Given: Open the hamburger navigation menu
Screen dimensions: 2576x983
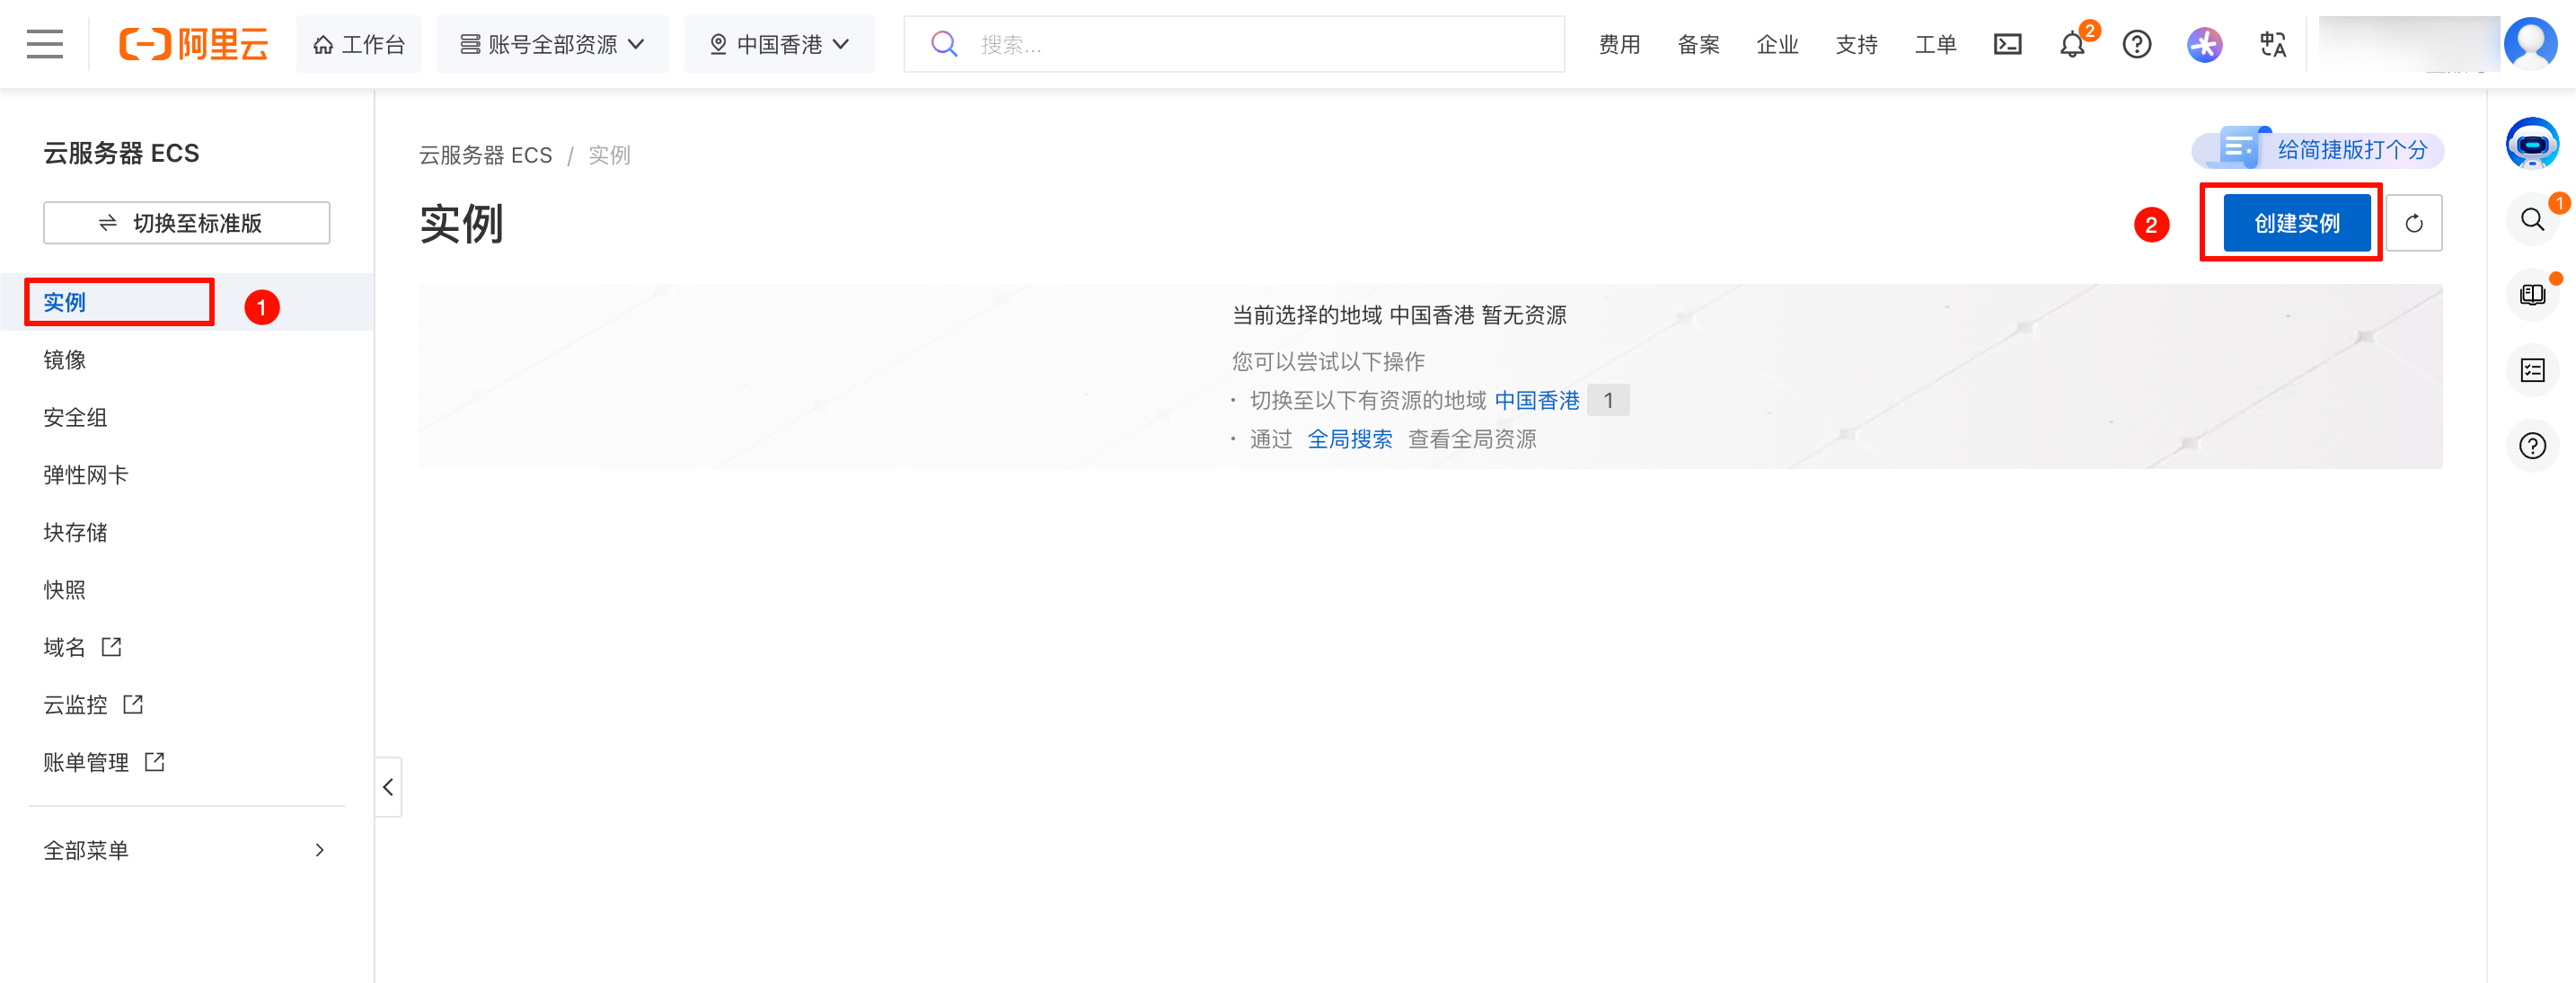Looking at the screenshot, I should point(44,44).
